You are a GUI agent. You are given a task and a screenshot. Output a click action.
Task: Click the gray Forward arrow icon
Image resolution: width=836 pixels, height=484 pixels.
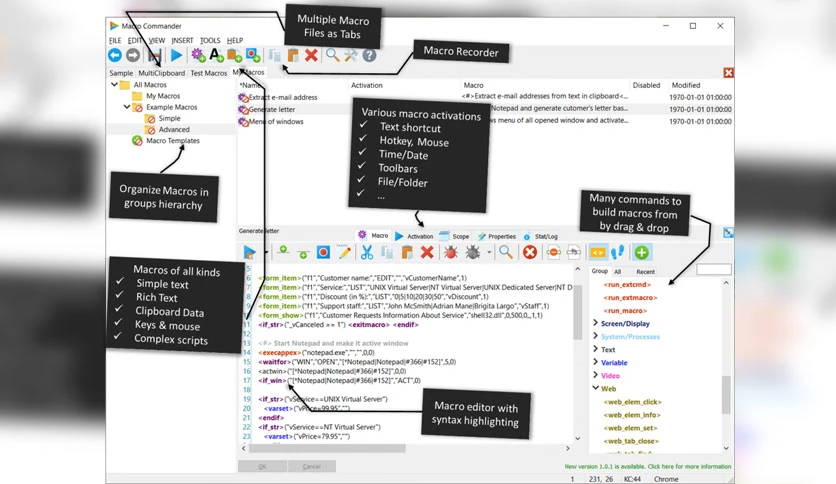[133, 55]
